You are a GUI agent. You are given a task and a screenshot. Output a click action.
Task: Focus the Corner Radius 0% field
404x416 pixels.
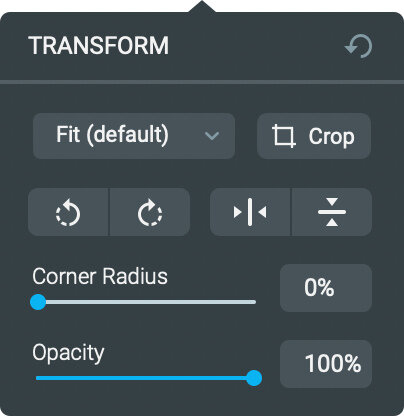(x=326, y=288)
